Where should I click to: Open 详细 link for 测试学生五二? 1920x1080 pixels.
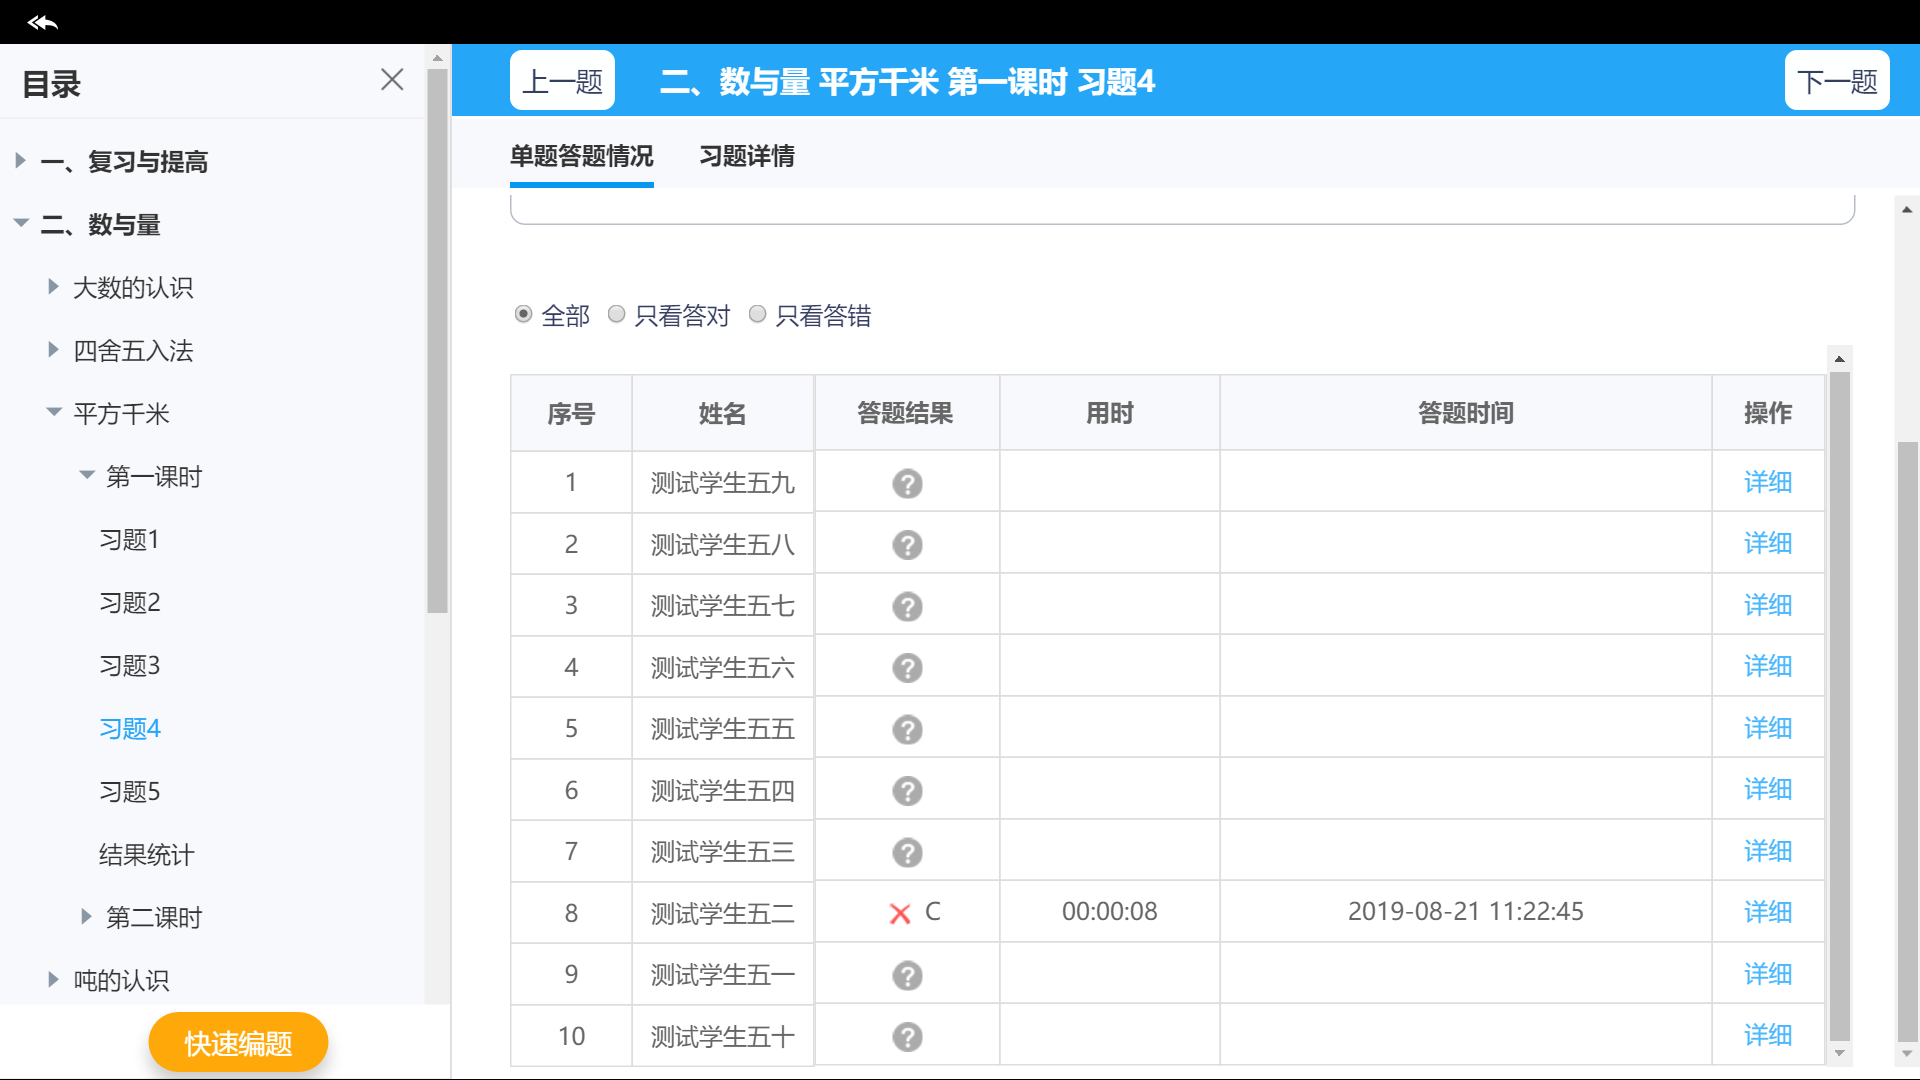click(1767, 912)
